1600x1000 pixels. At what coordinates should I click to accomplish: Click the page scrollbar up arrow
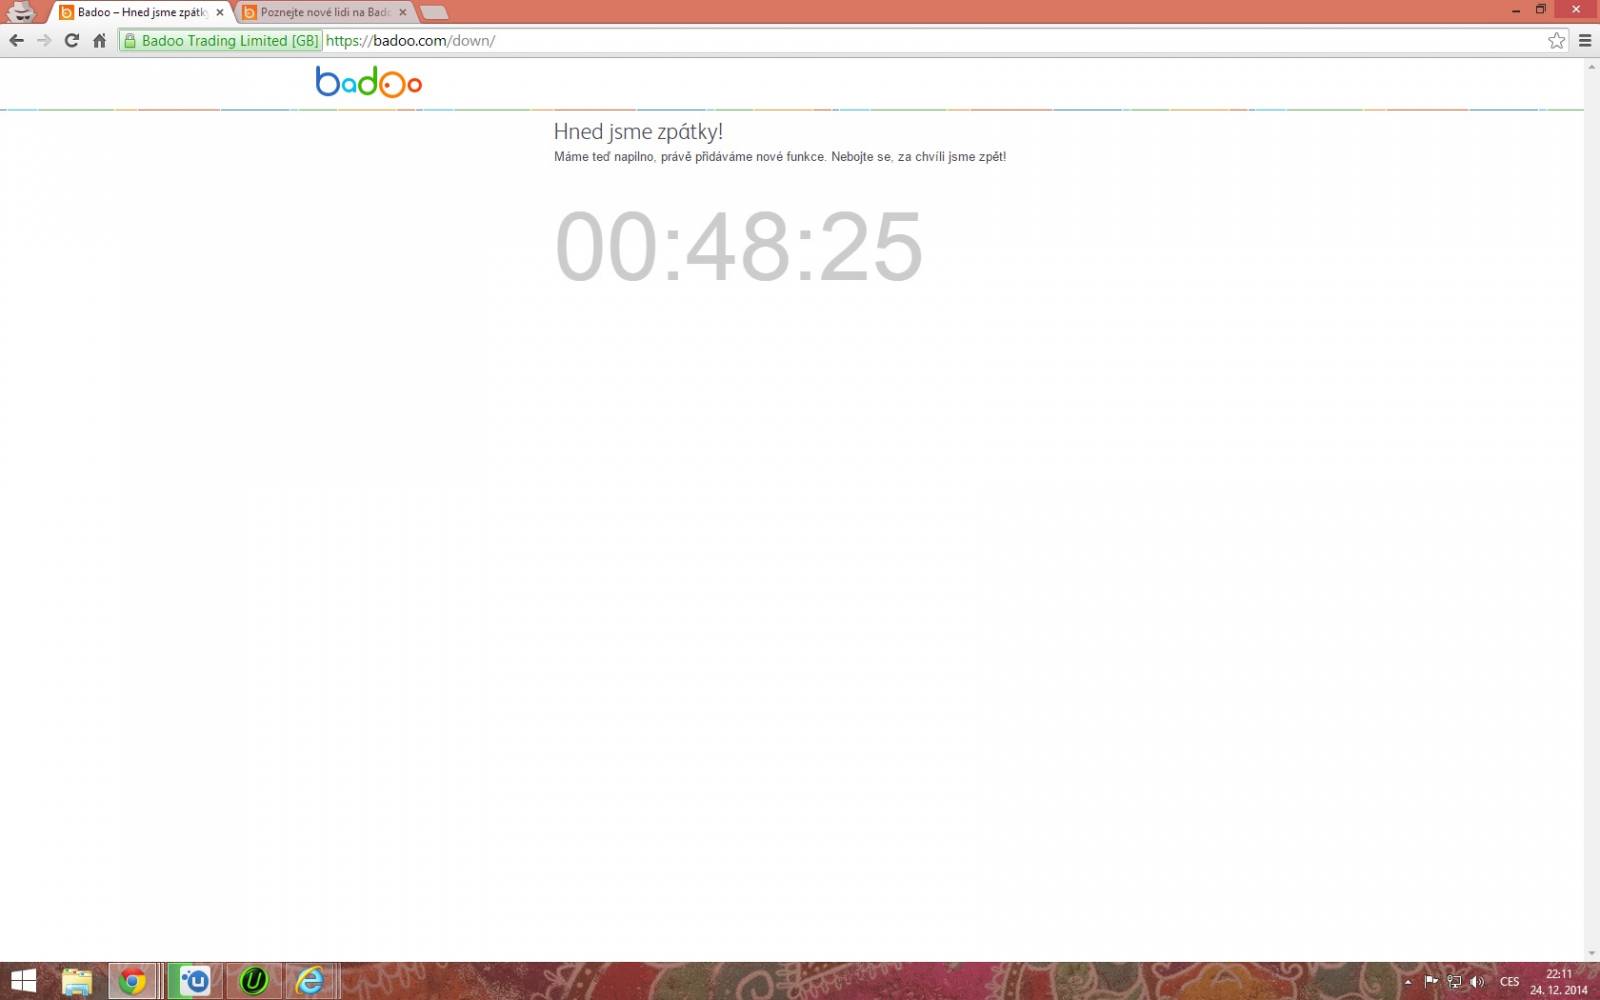1592,66
